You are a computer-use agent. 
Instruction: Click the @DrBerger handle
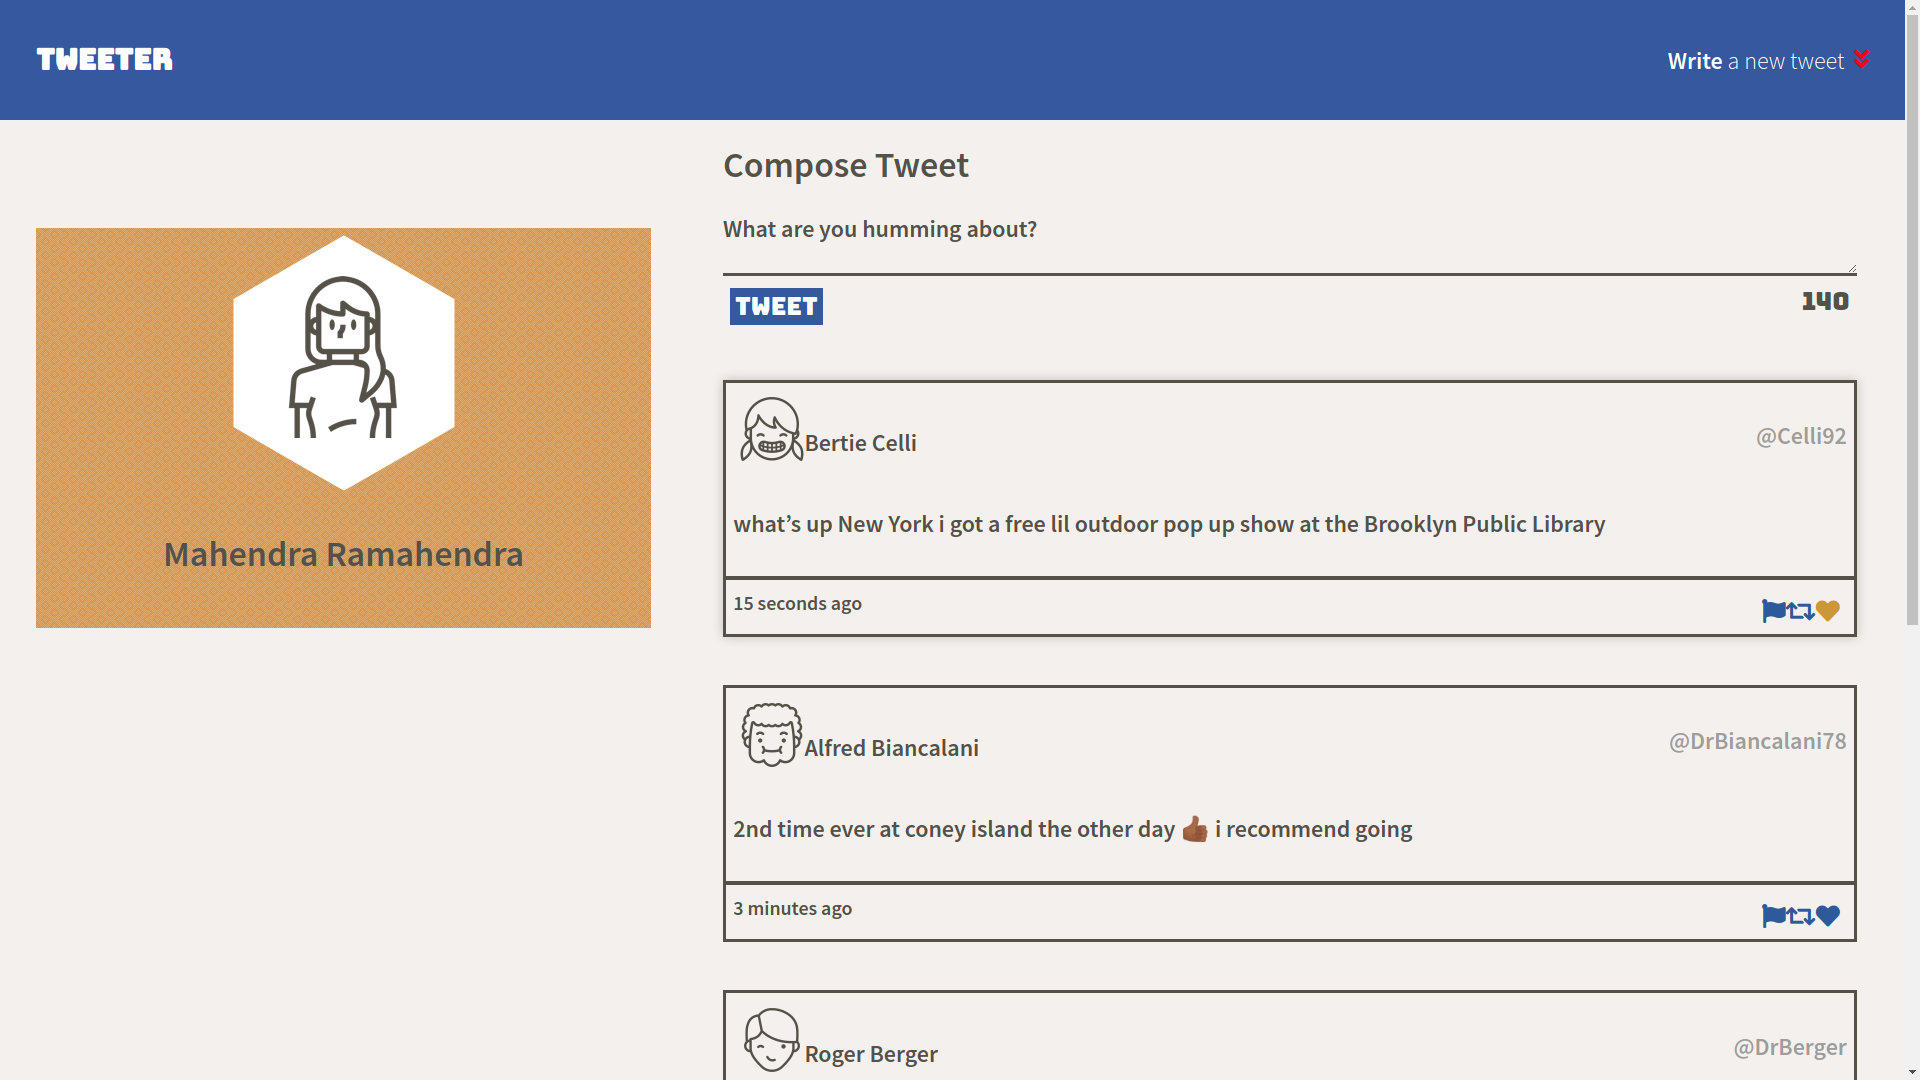click(x=1789, y=1047)
